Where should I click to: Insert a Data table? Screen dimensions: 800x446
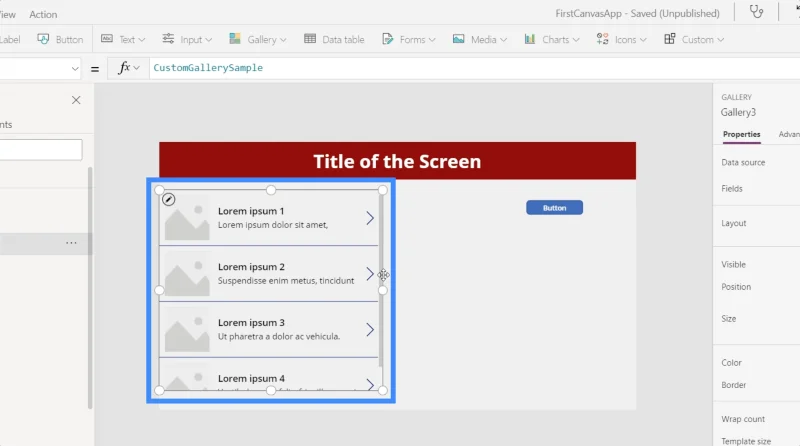[x=334, y=39]
